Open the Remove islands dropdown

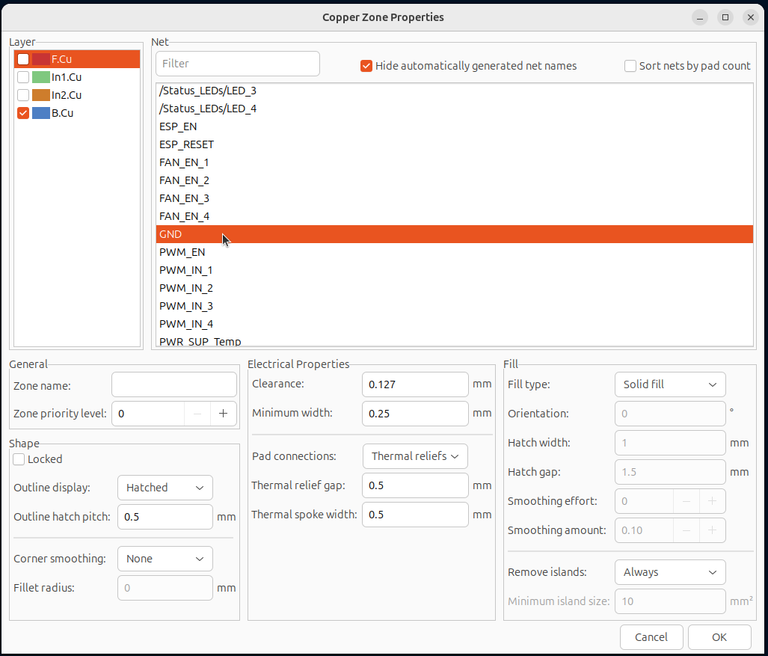coord(670,572)
